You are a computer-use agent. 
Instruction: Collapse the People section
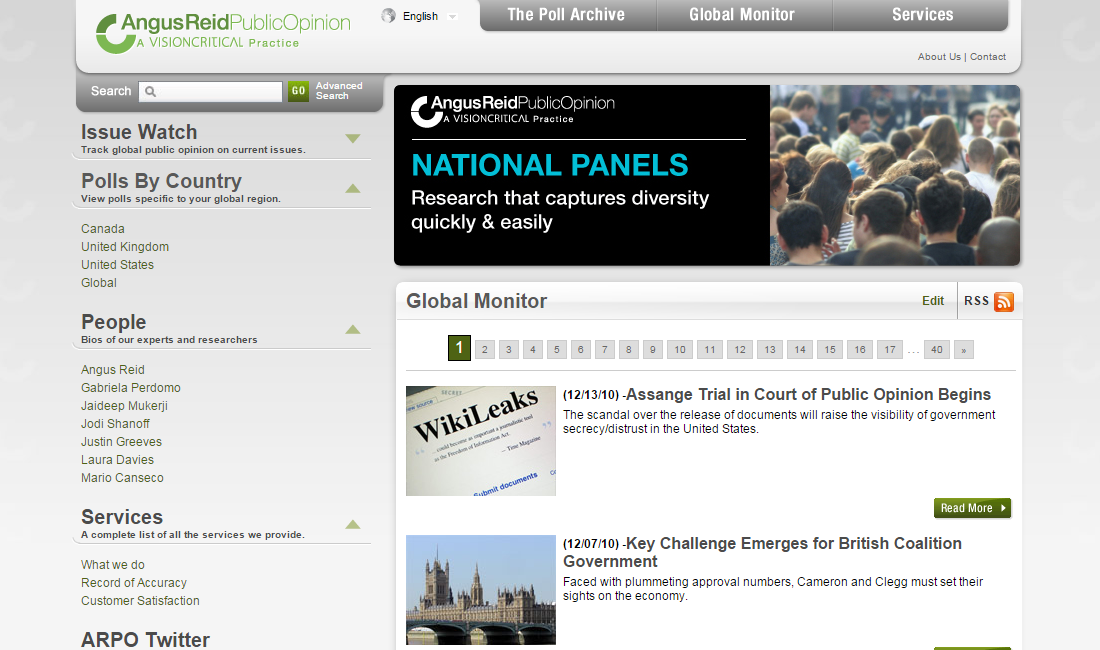[353, 329]
